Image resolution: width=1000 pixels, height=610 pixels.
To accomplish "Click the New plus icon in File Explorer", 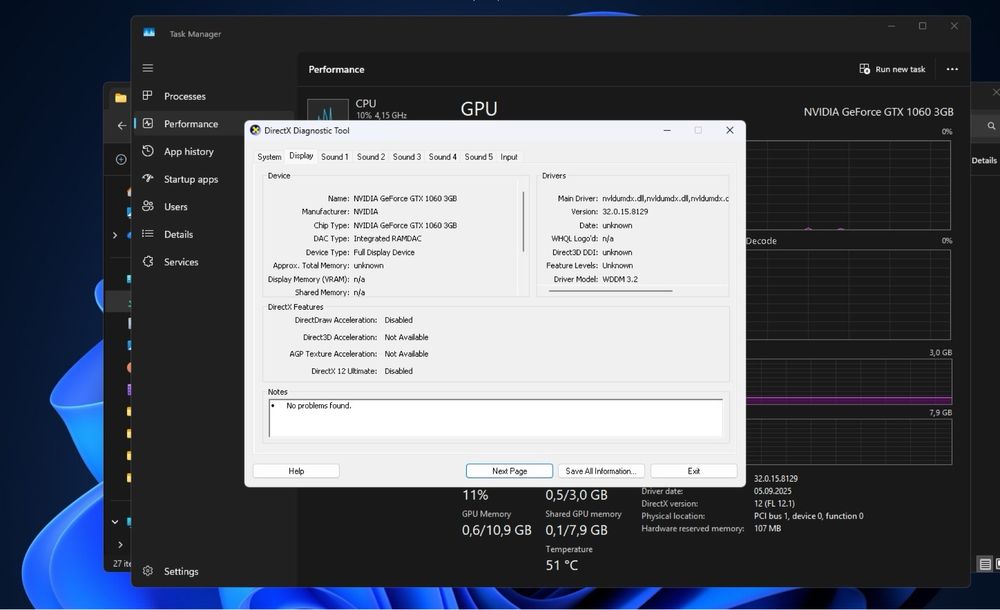I will 121,160.
